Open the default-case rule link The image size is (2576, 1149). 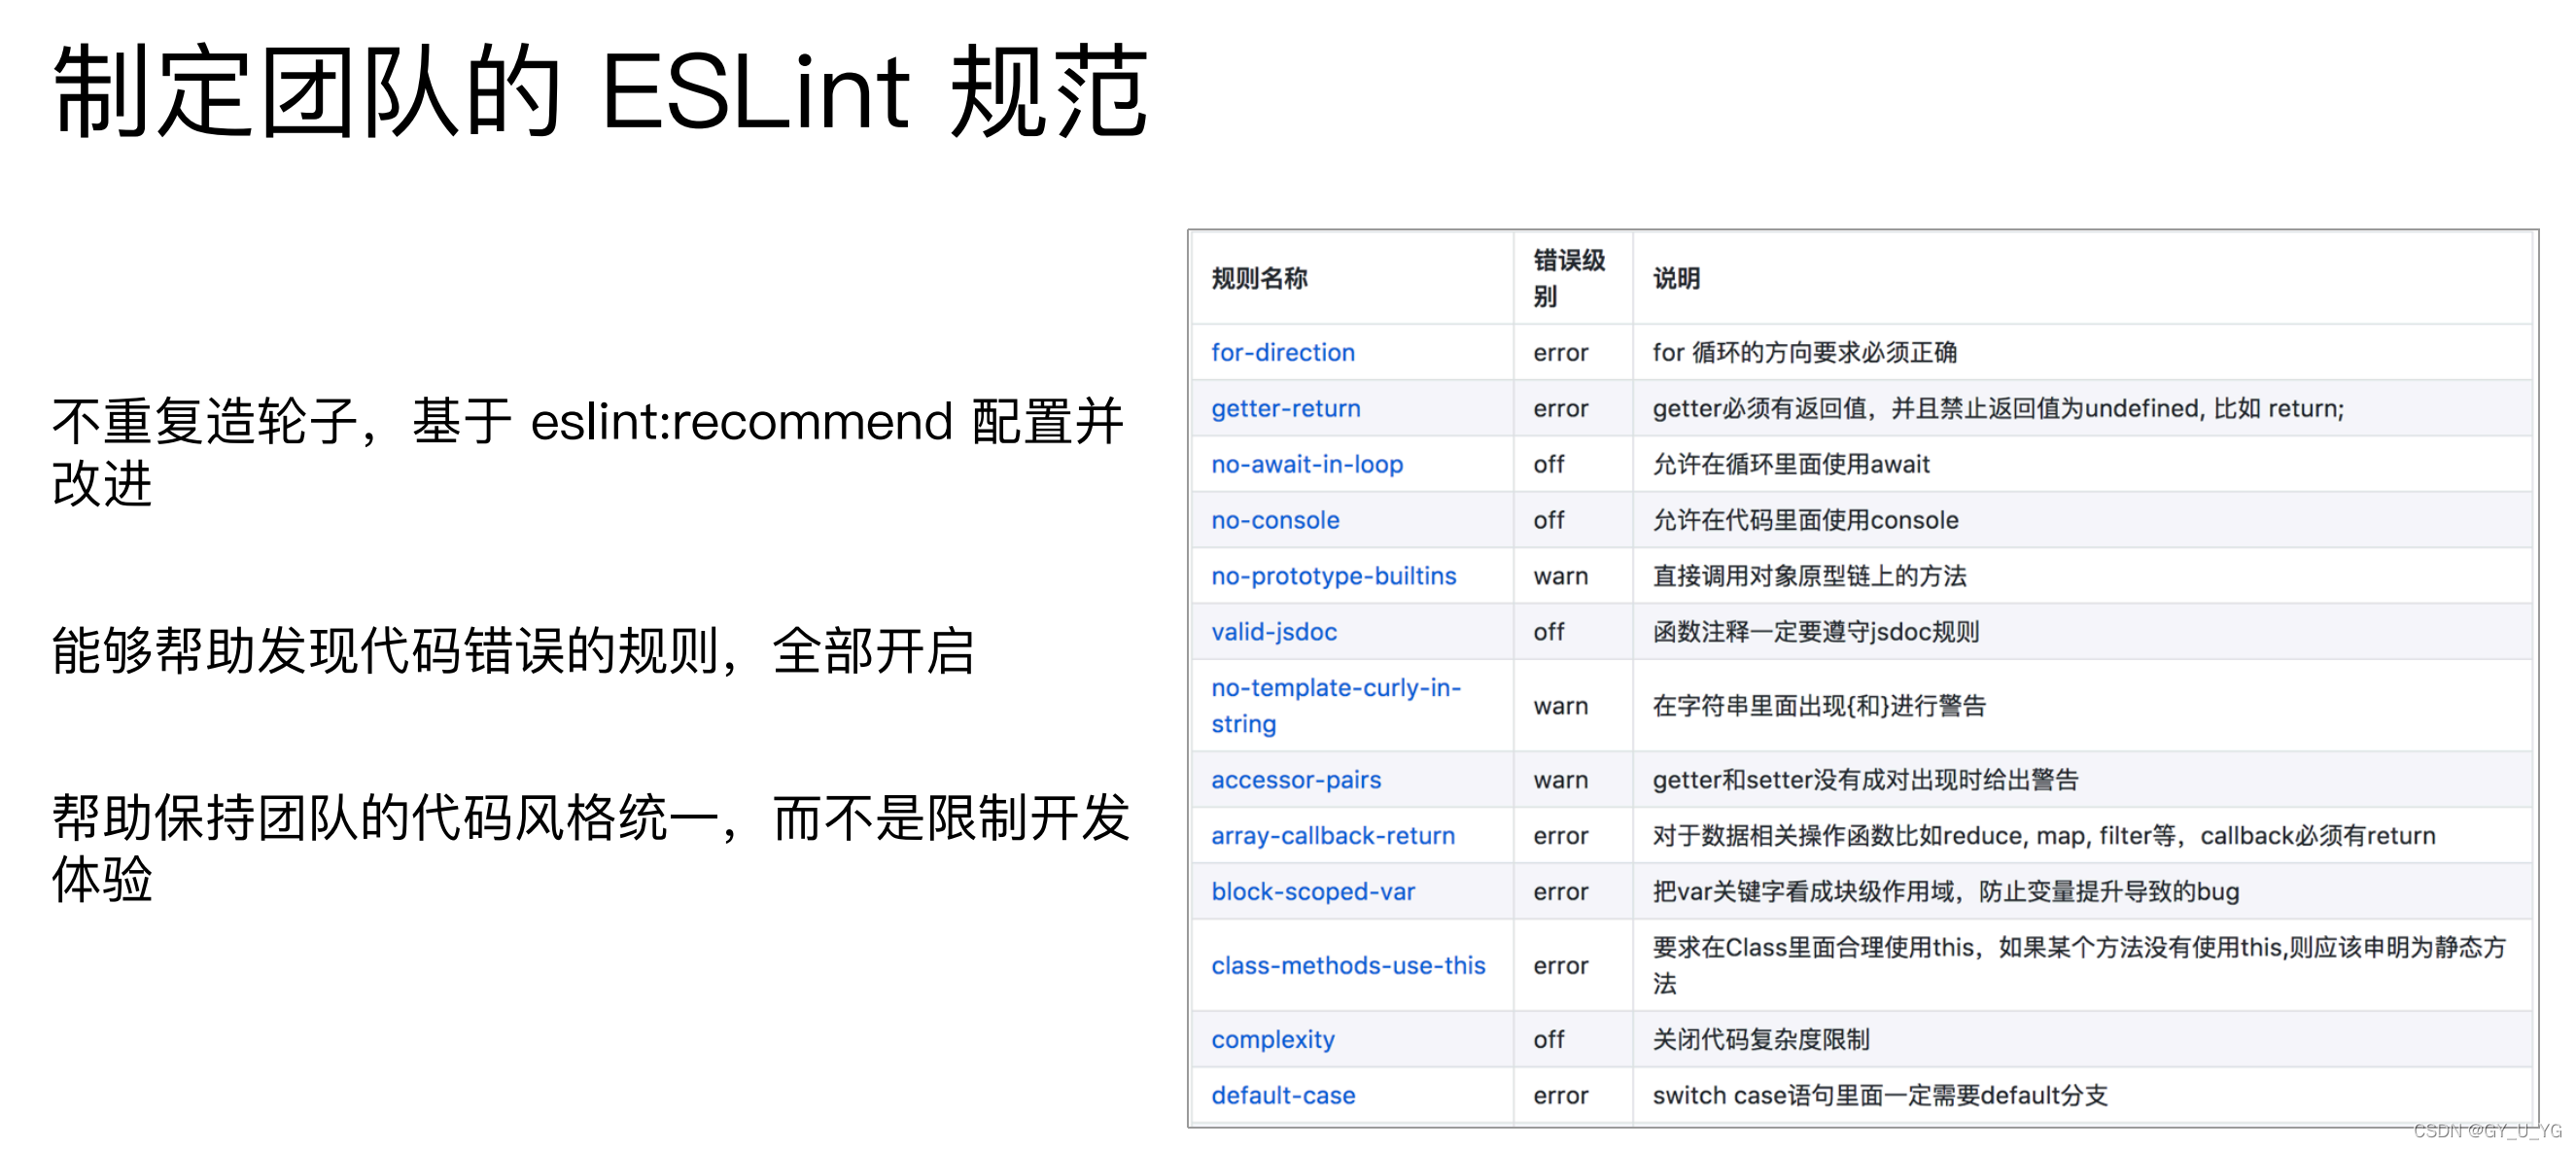point(1283,1096)
